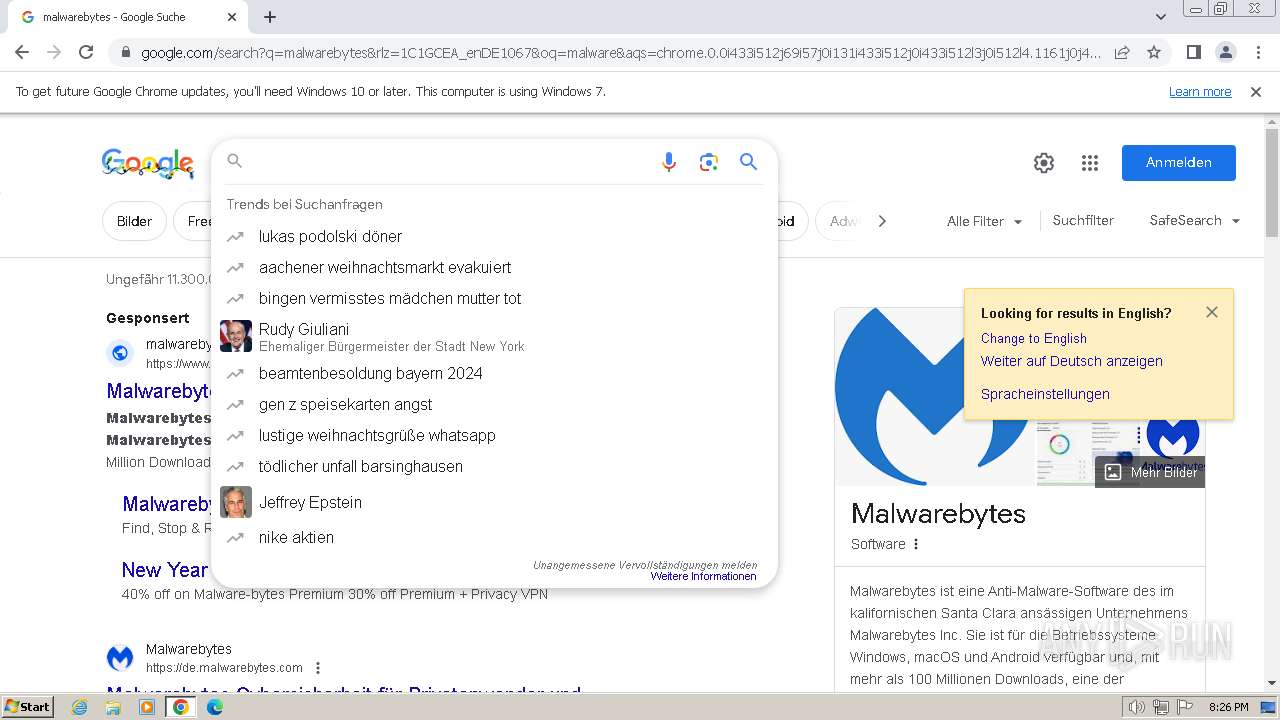
Task: Click the address bar URL
Action: pyautogui.click(x=620, y=52)
